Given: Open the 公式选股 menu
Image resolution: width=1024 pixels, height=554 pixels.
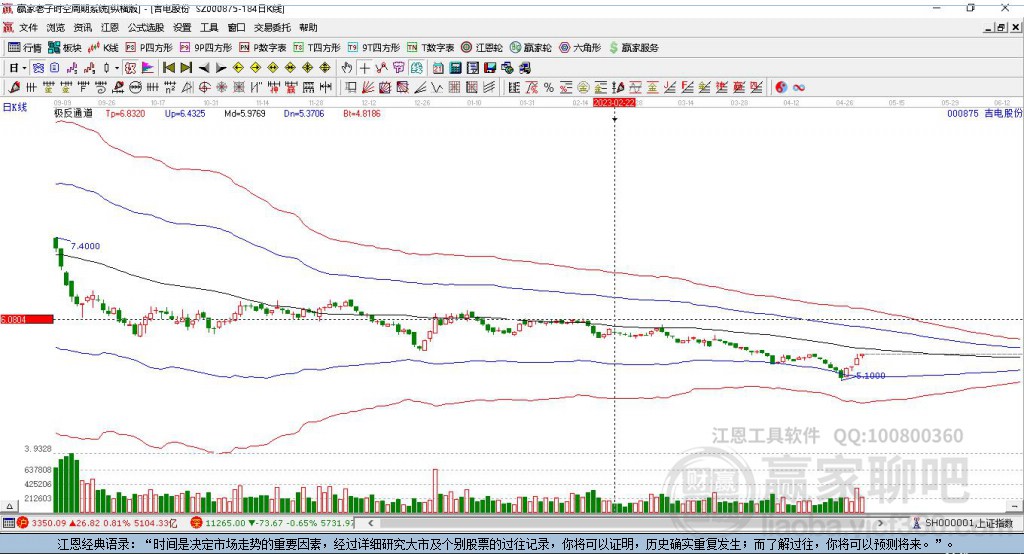Looking at the screenshot, I should pyautogui.click(x=146, y=27).
